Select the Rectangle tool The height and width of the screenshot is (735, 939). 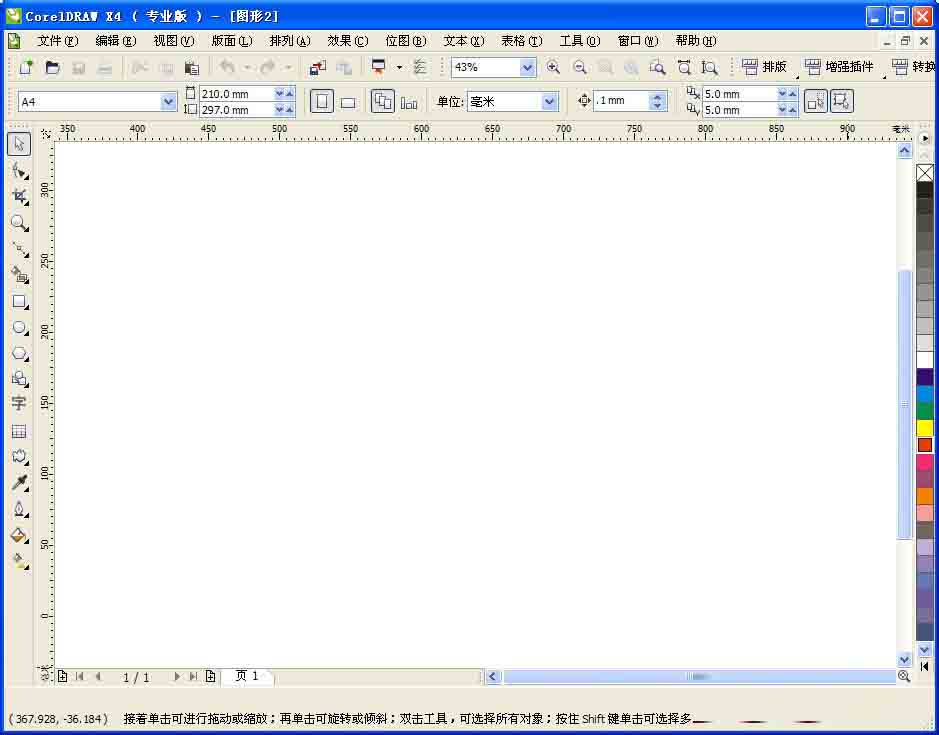coord(19,302)
